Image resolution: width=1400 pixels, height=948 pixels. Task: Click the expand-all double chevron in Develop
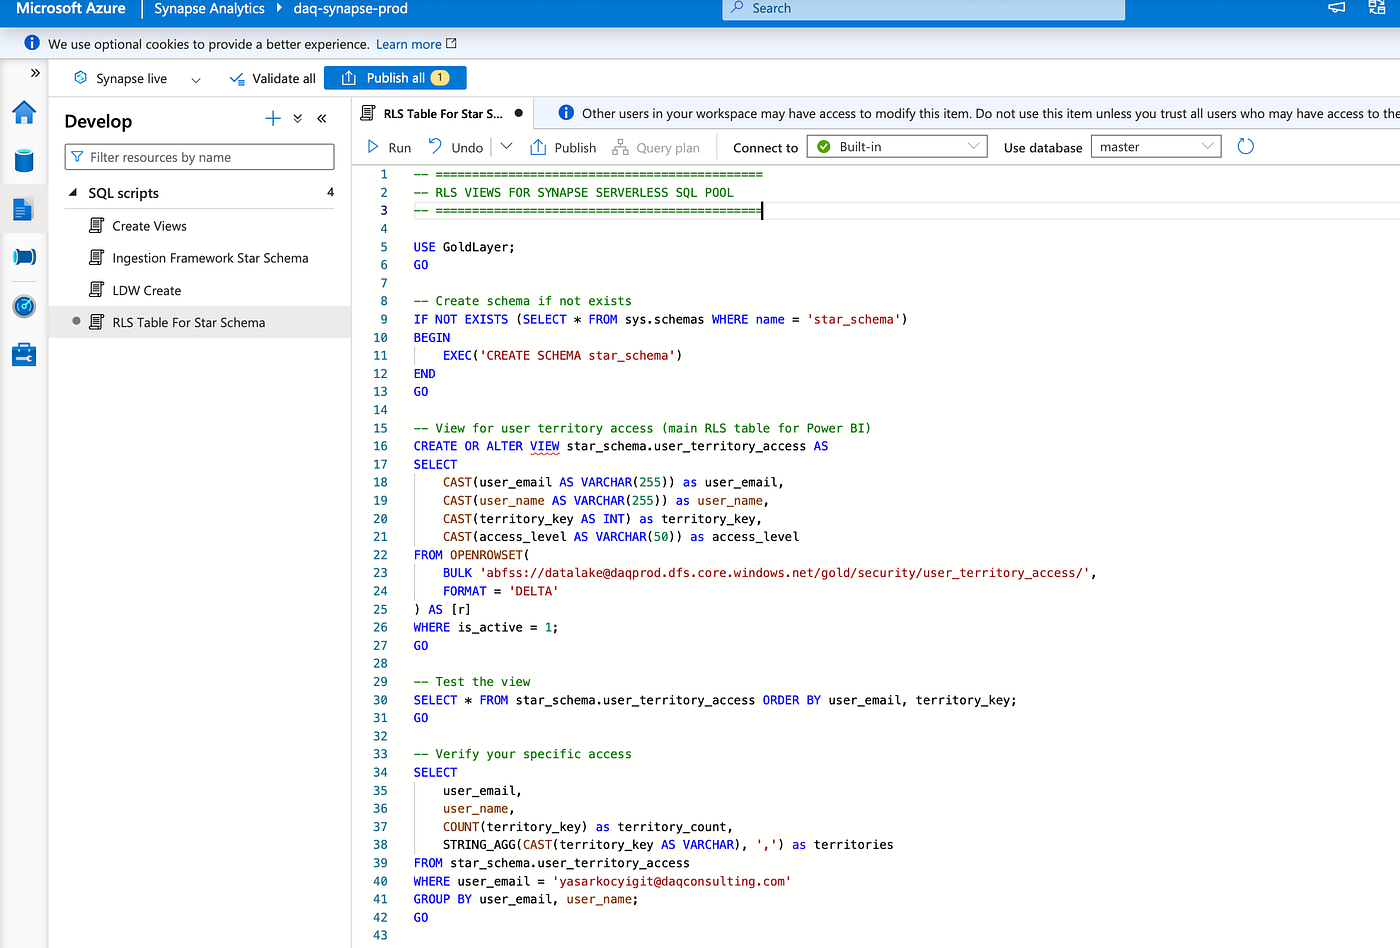298,119
